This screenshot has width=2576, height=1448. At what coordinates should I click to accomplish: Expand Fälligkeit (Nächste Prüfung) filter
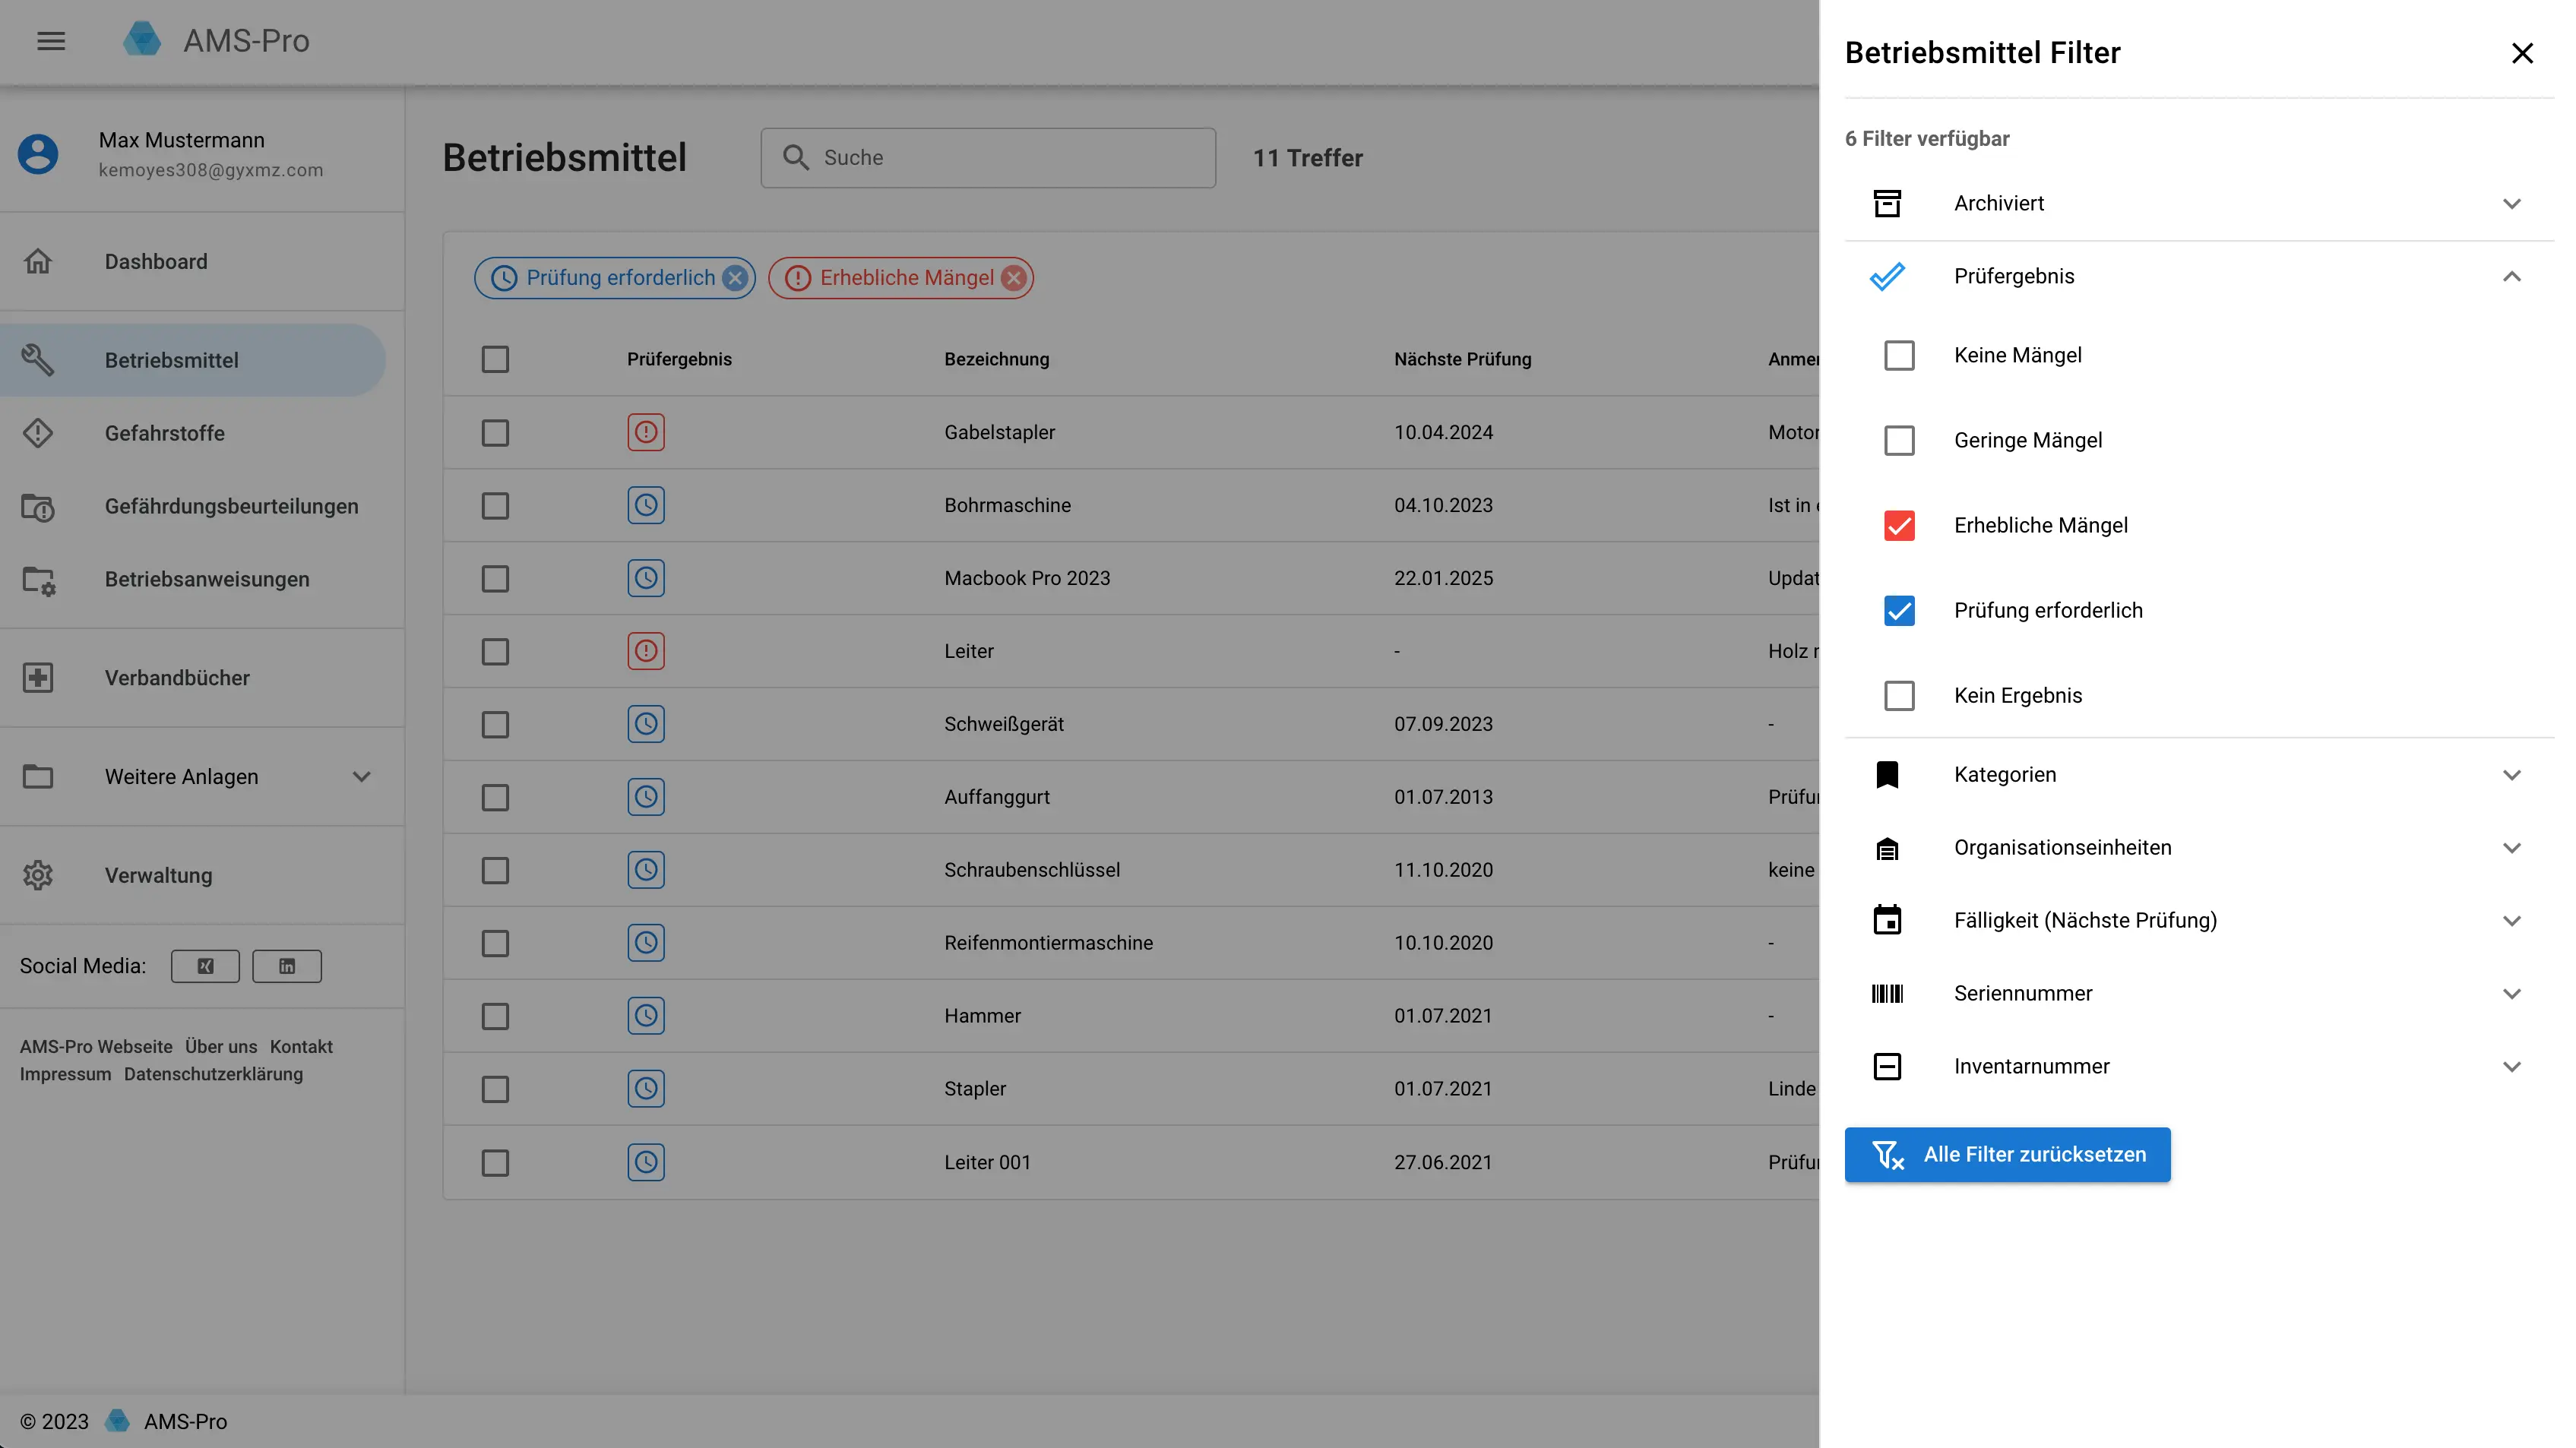[2511, 920]
